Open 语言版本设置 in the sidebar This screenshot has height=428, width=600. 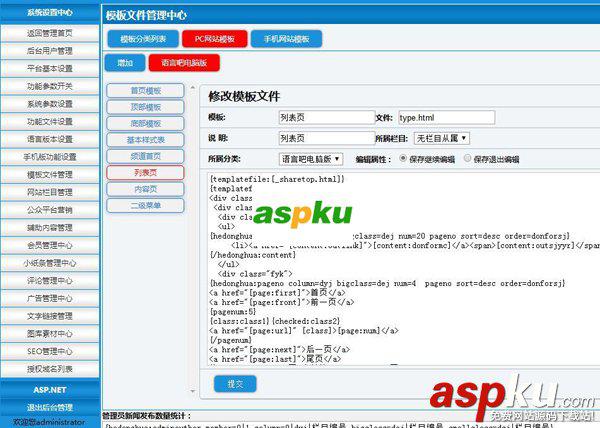50,139
